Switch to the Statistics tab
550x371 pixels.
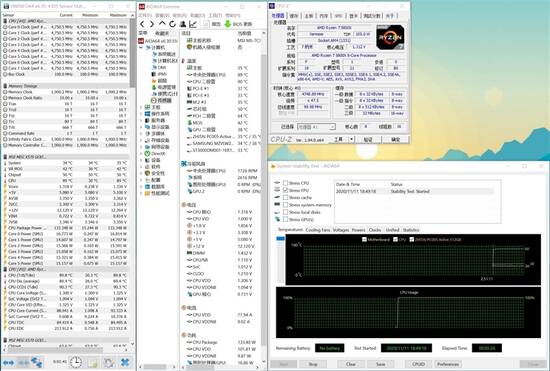(x=411, y=230)
